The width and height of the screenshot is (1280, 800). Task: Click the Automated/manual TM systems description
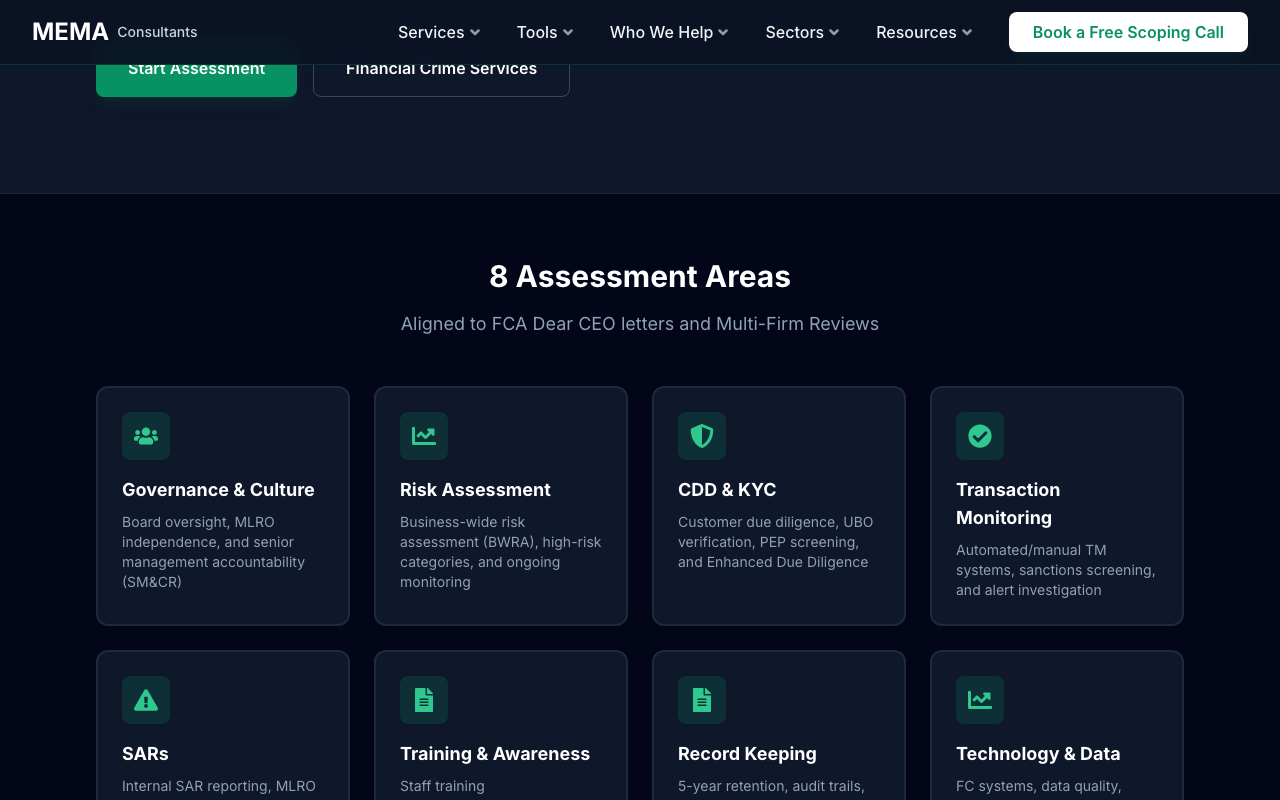click(1056, 570)
